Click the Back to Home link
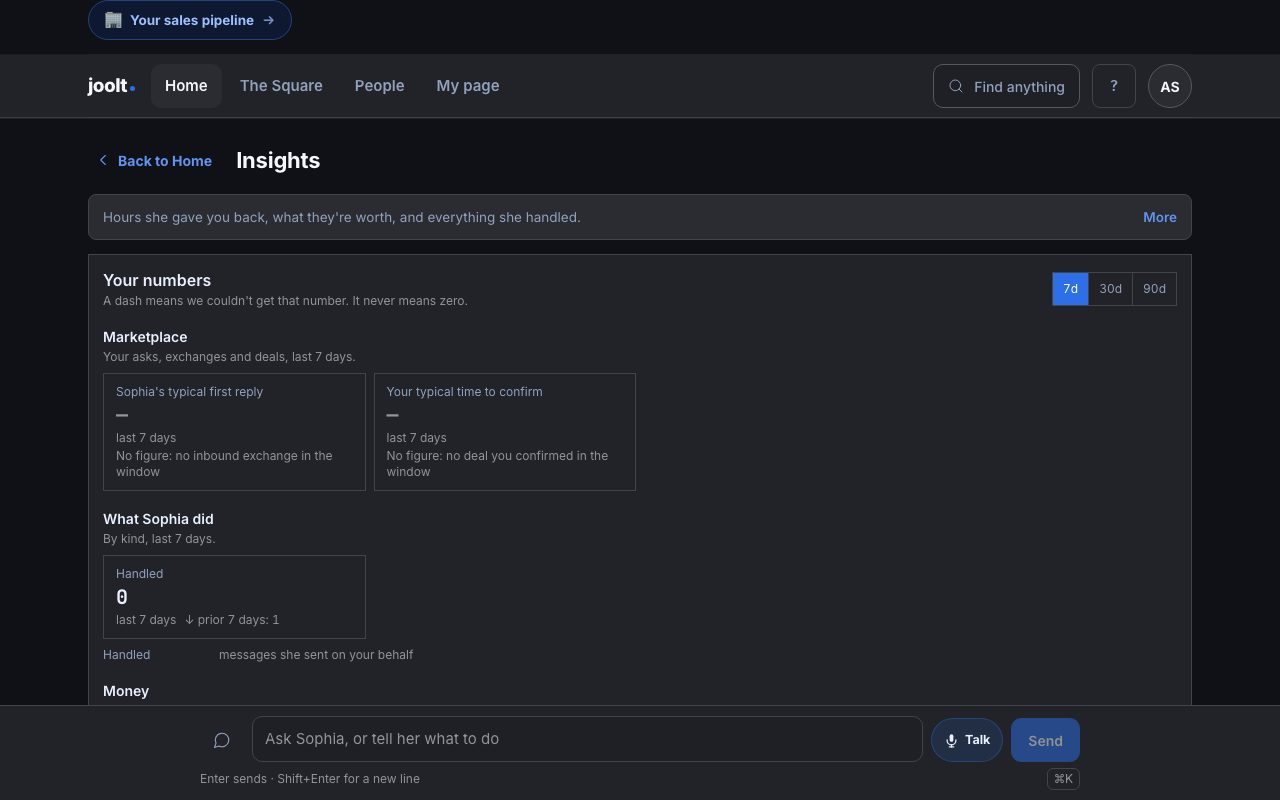Image resolution: width=1280 pixels, height=800 pixels. click(155, 161)
